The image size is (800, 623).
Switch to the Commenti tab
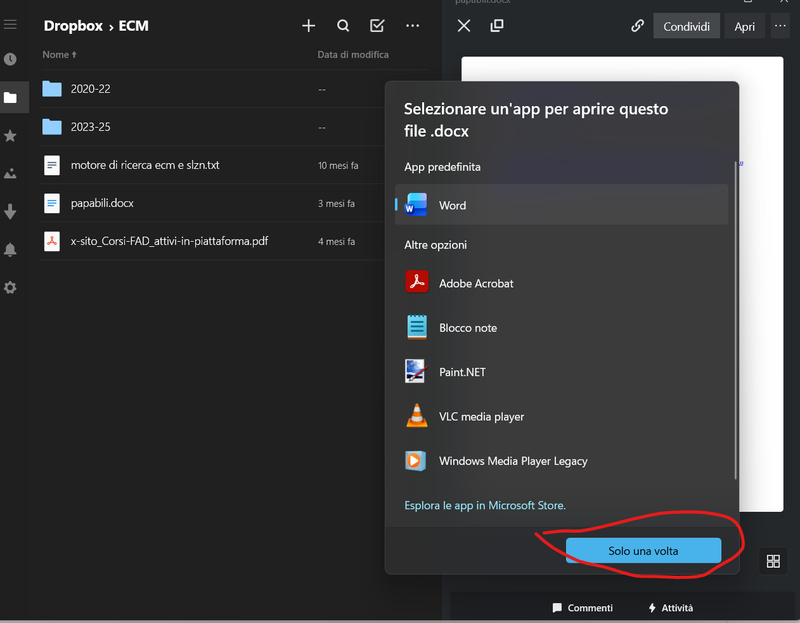coord(582,607)
